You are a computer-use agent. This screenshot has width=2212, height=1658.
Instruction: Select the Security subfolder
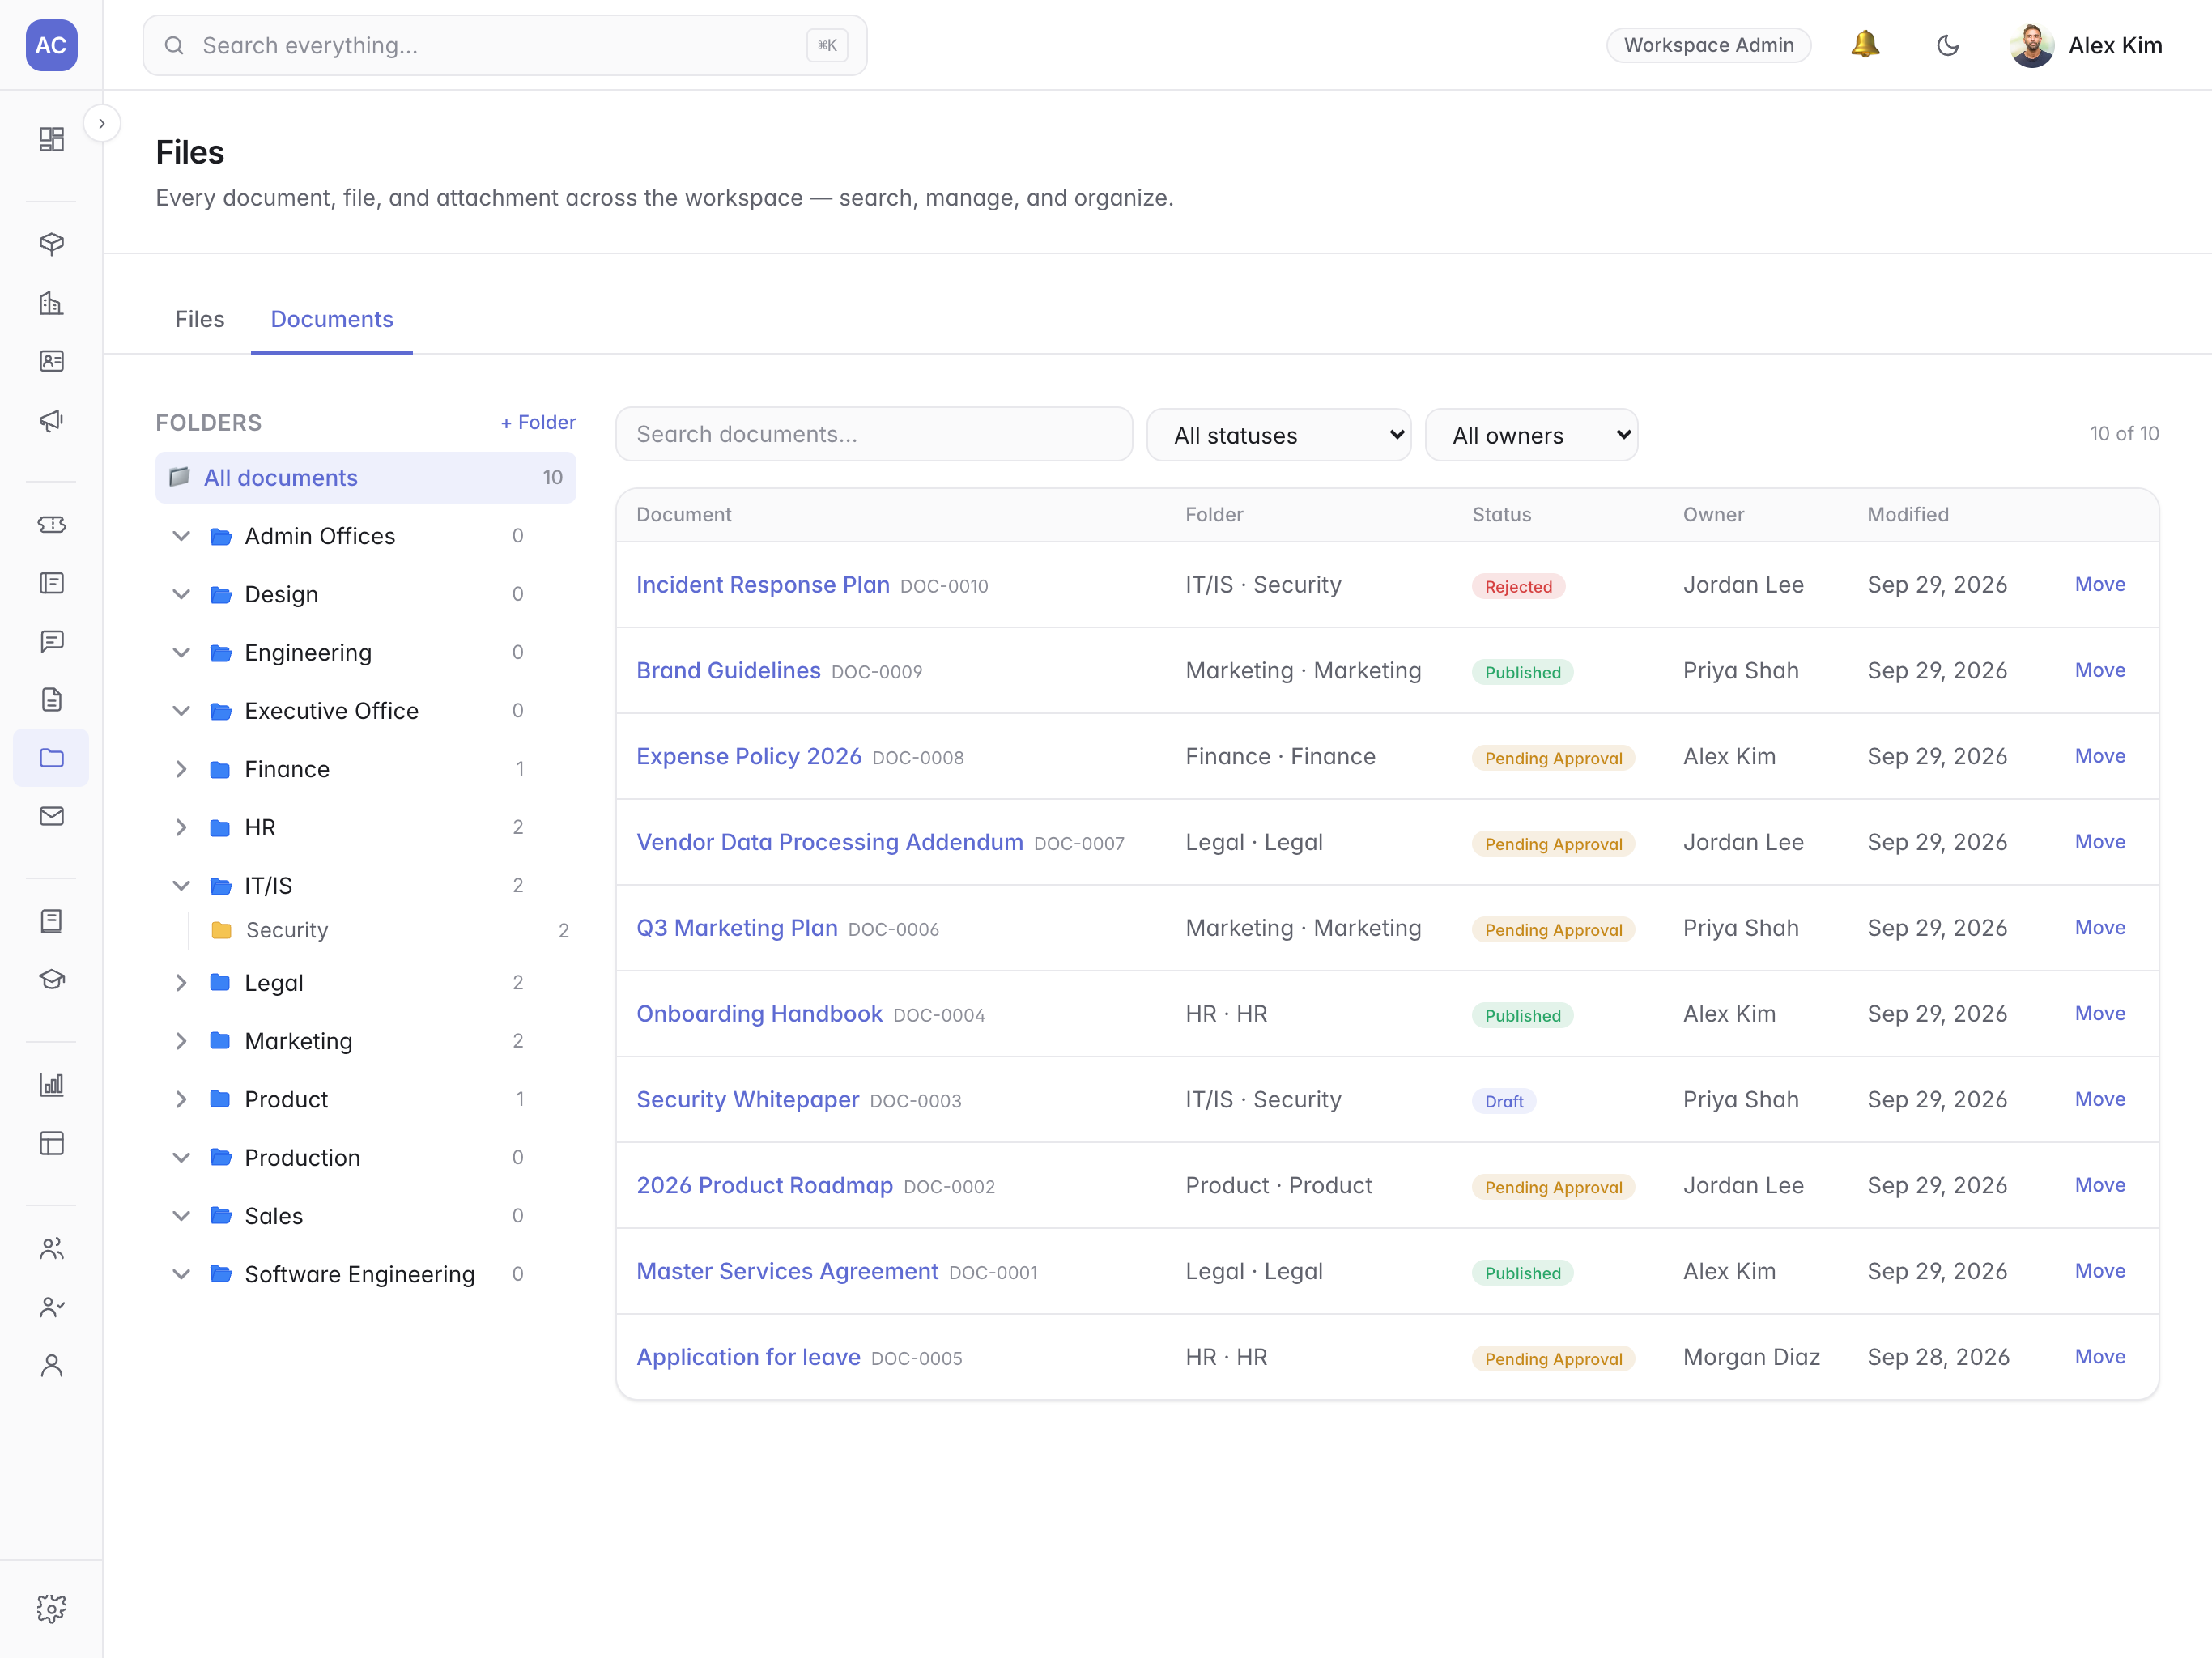coord(287,930)
